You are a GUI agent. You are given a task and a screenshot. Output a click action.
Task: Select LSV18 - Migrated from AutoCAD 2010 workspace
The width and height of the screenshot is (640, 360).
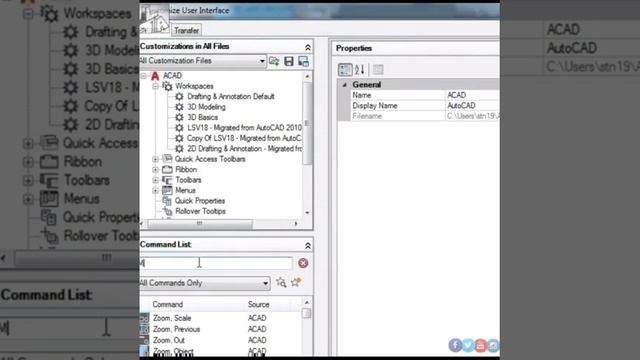pyautogui.click(x=244, y=128)
